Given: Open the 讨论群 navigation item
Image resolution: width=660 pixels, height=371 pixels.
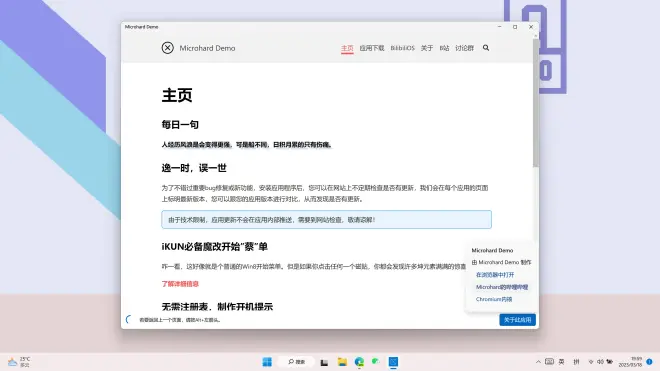Looking at the screenshot, I should click(464, 48).
